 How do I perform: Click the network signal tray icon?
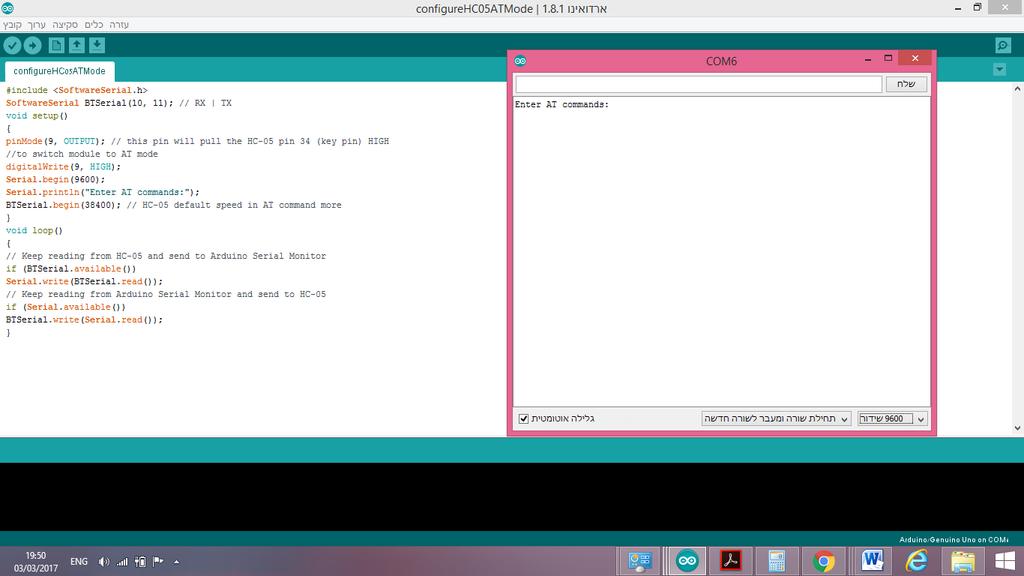pyautogui.click(x=122, y=562)
